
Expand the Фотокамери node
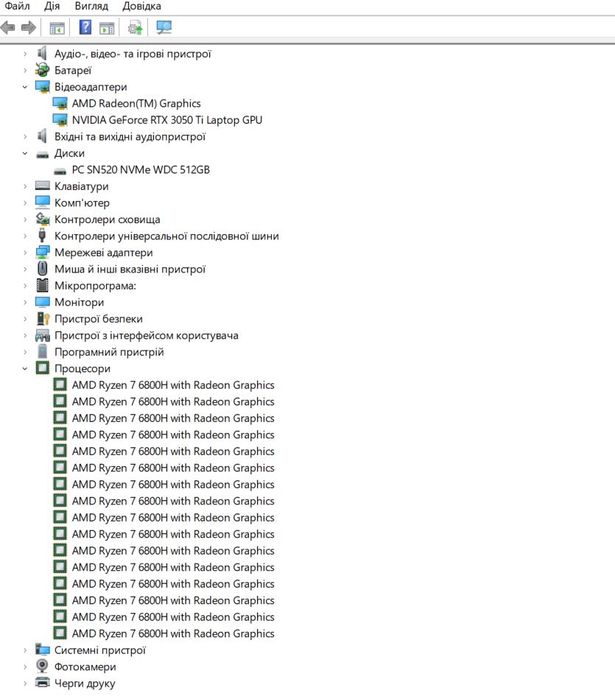[x=25, y=667]
